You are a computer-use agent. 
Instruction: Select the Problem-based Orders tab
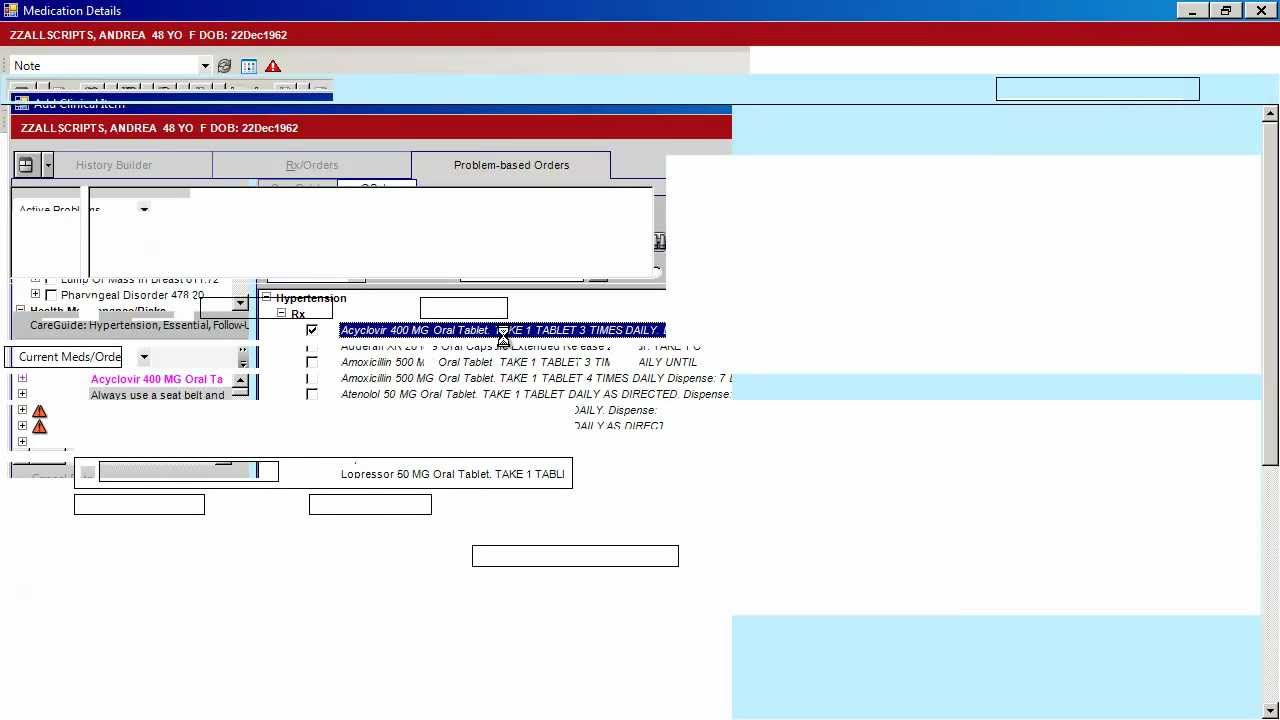click(511, 165)
